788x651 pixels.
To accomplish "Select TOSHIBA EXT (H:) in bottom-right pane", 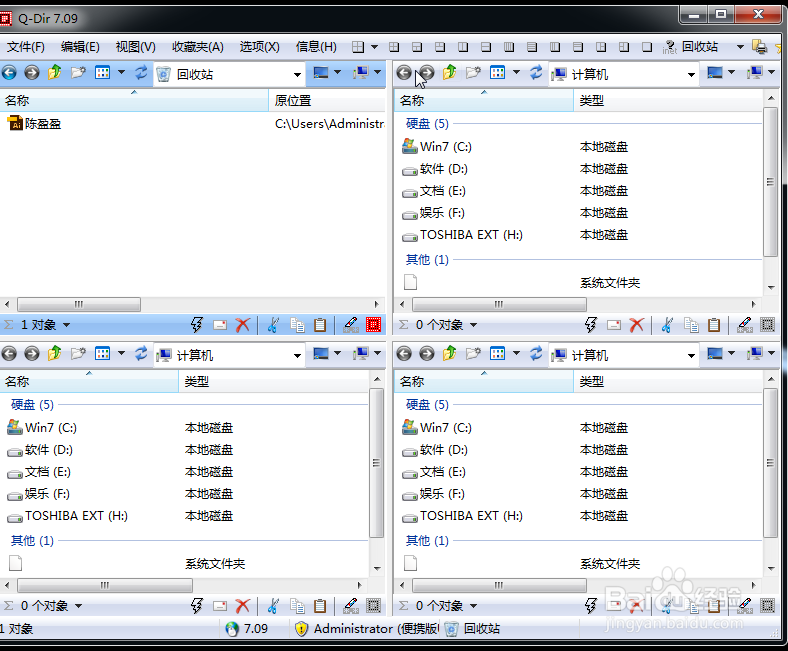I will [462, 516].
